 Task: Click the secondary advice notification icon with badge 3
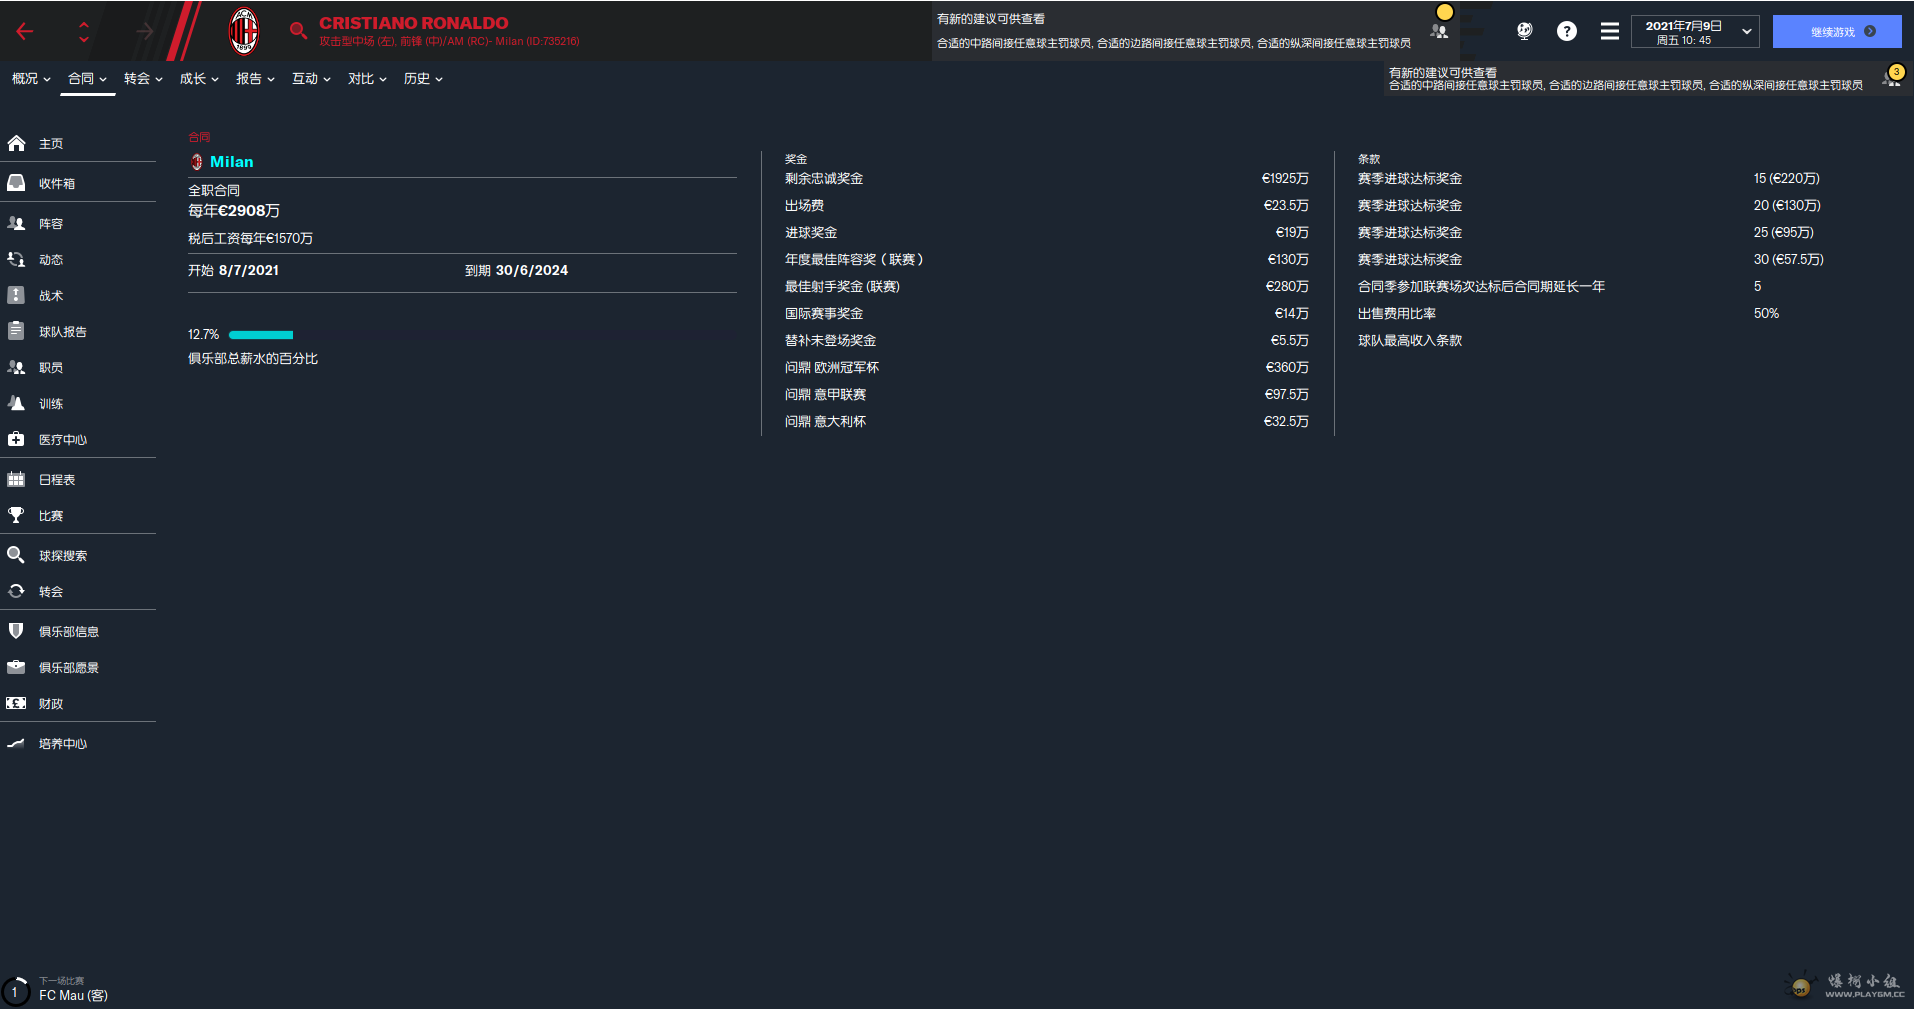click(x=1892, y=77)
